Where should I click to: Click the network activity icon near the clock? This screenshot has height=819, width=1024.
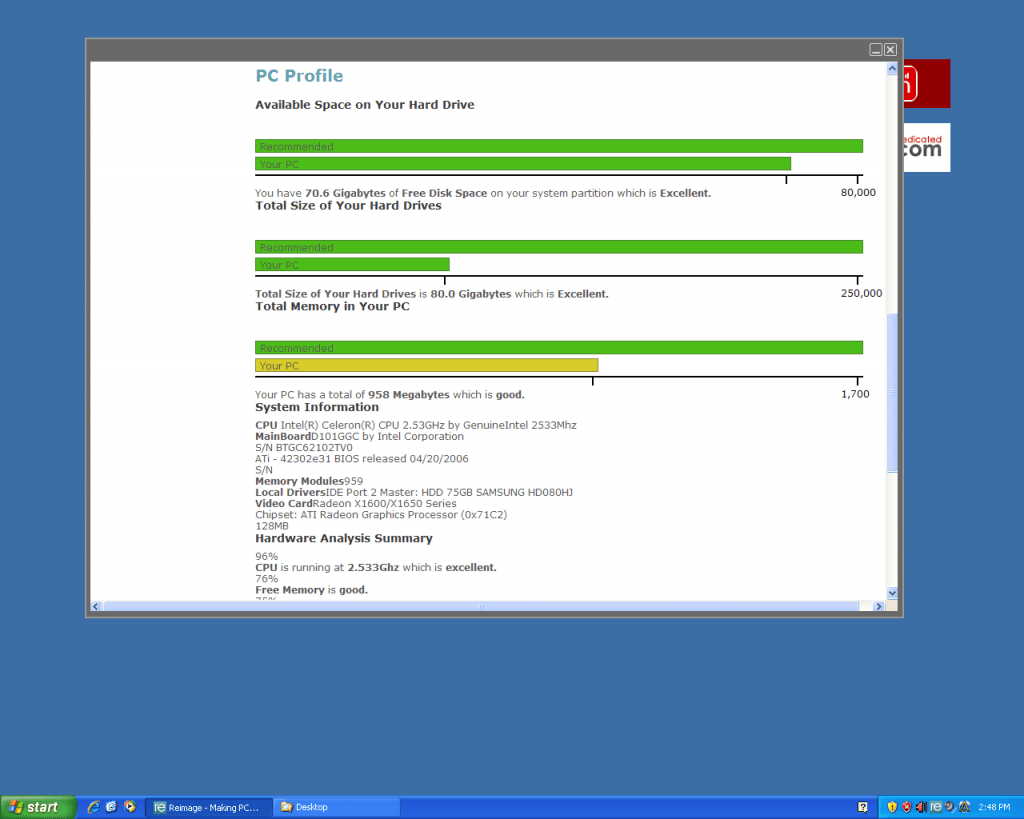point(948,807)
